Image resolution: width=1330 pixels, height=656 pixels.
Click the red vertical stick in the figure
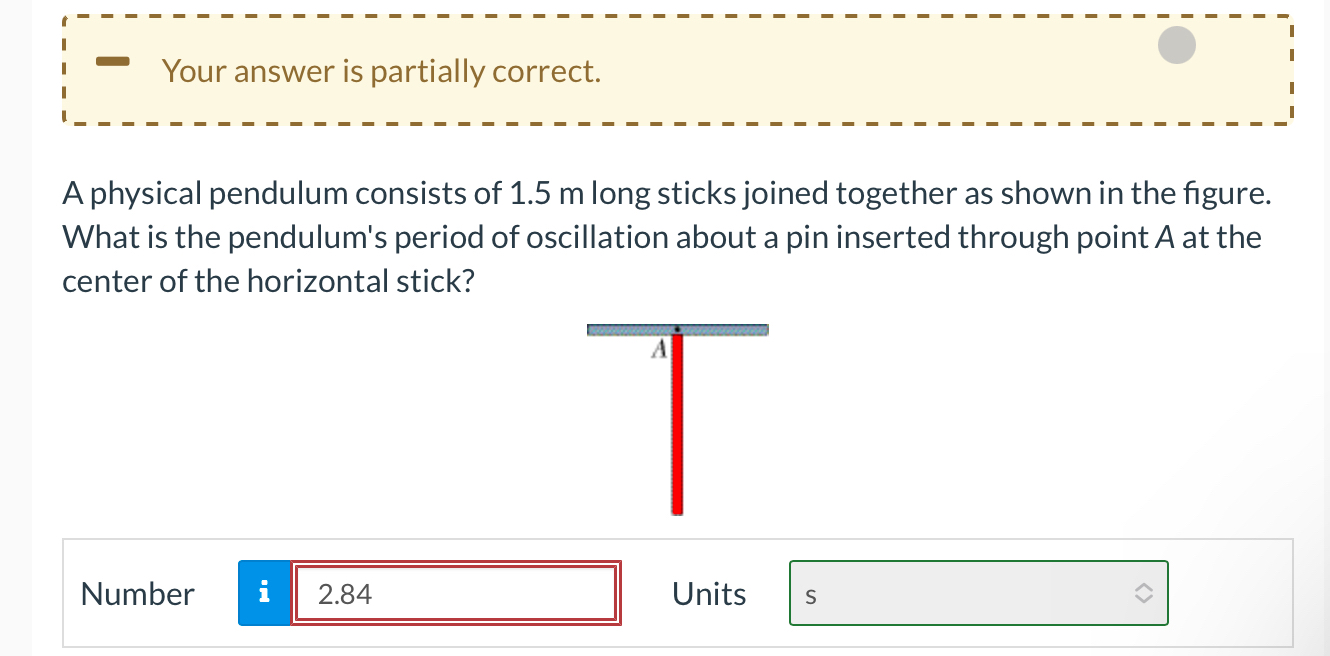[x=677, y=430]
